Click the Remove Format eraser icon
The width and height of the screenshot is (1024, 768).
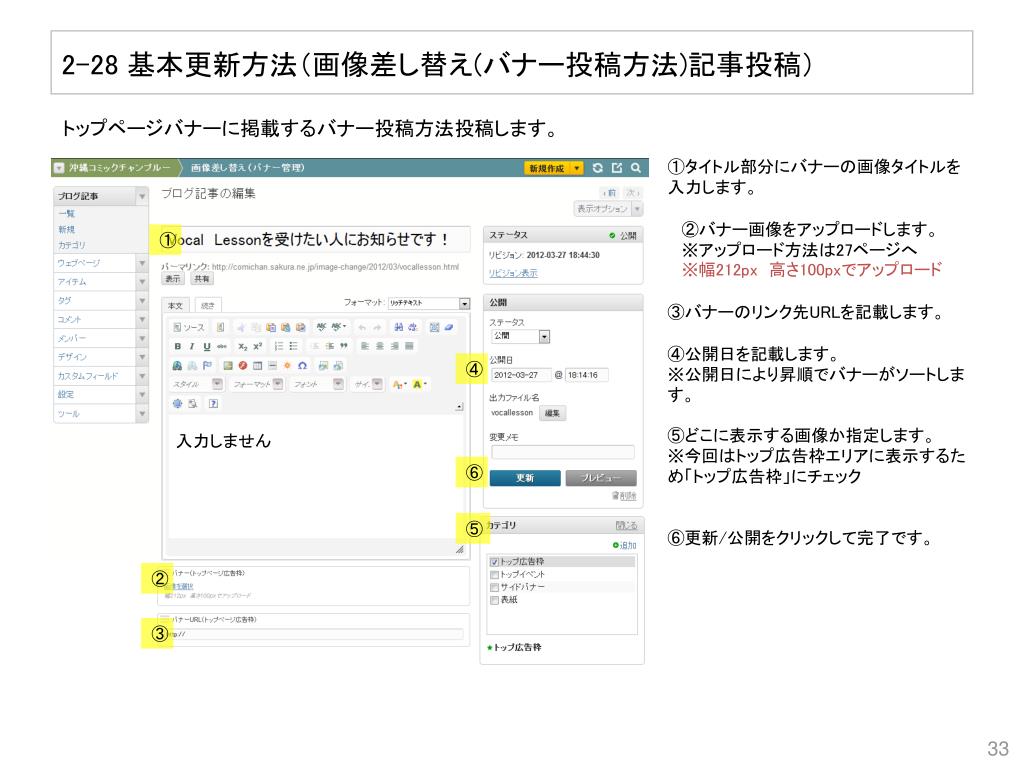449,327
